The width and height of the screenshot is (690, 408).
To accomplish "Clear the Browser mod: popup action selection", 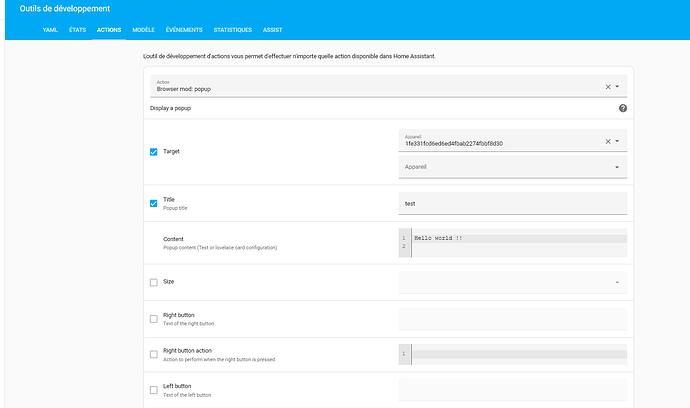I will click(x=607, y=87).
